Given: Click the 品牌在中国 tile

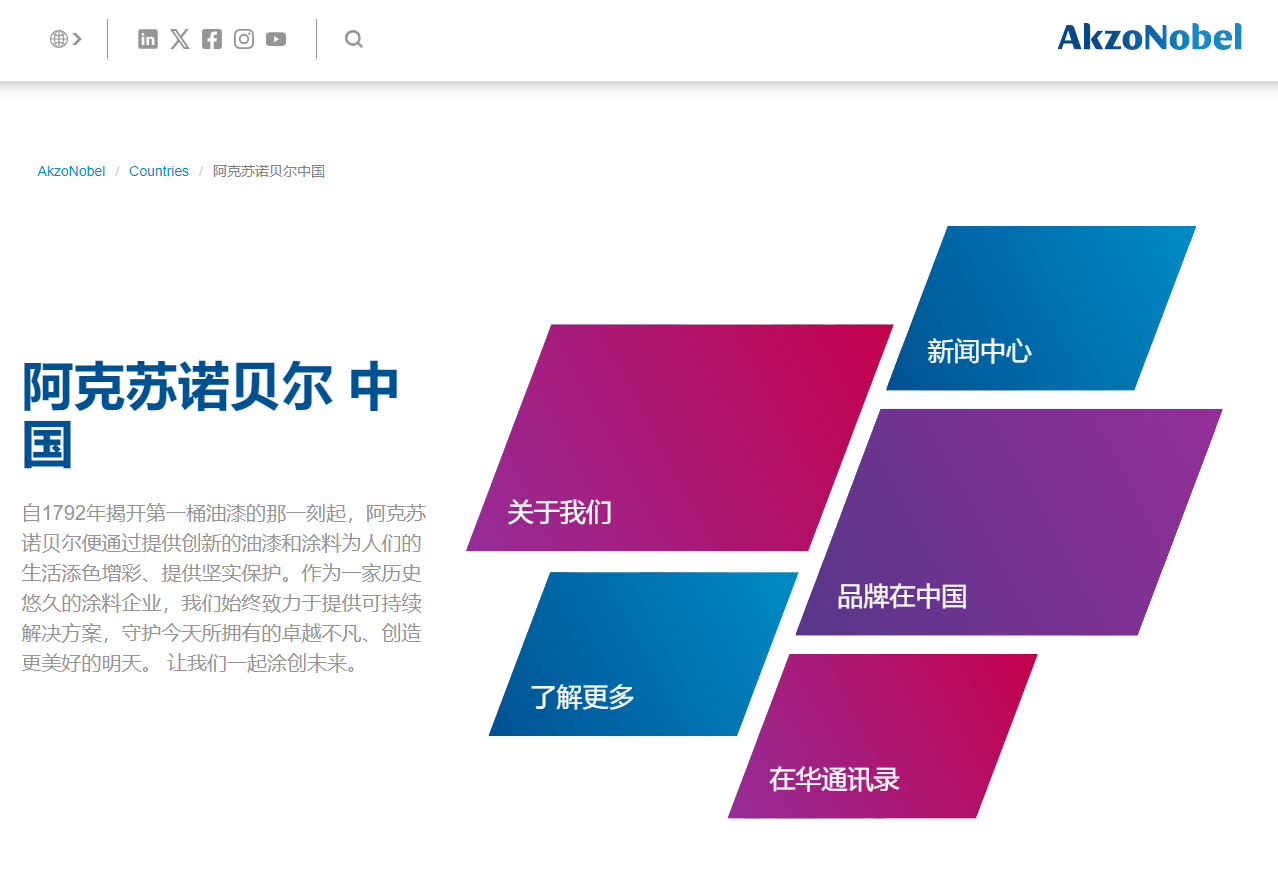Looking at the screenshot, I should click(903, 596).
